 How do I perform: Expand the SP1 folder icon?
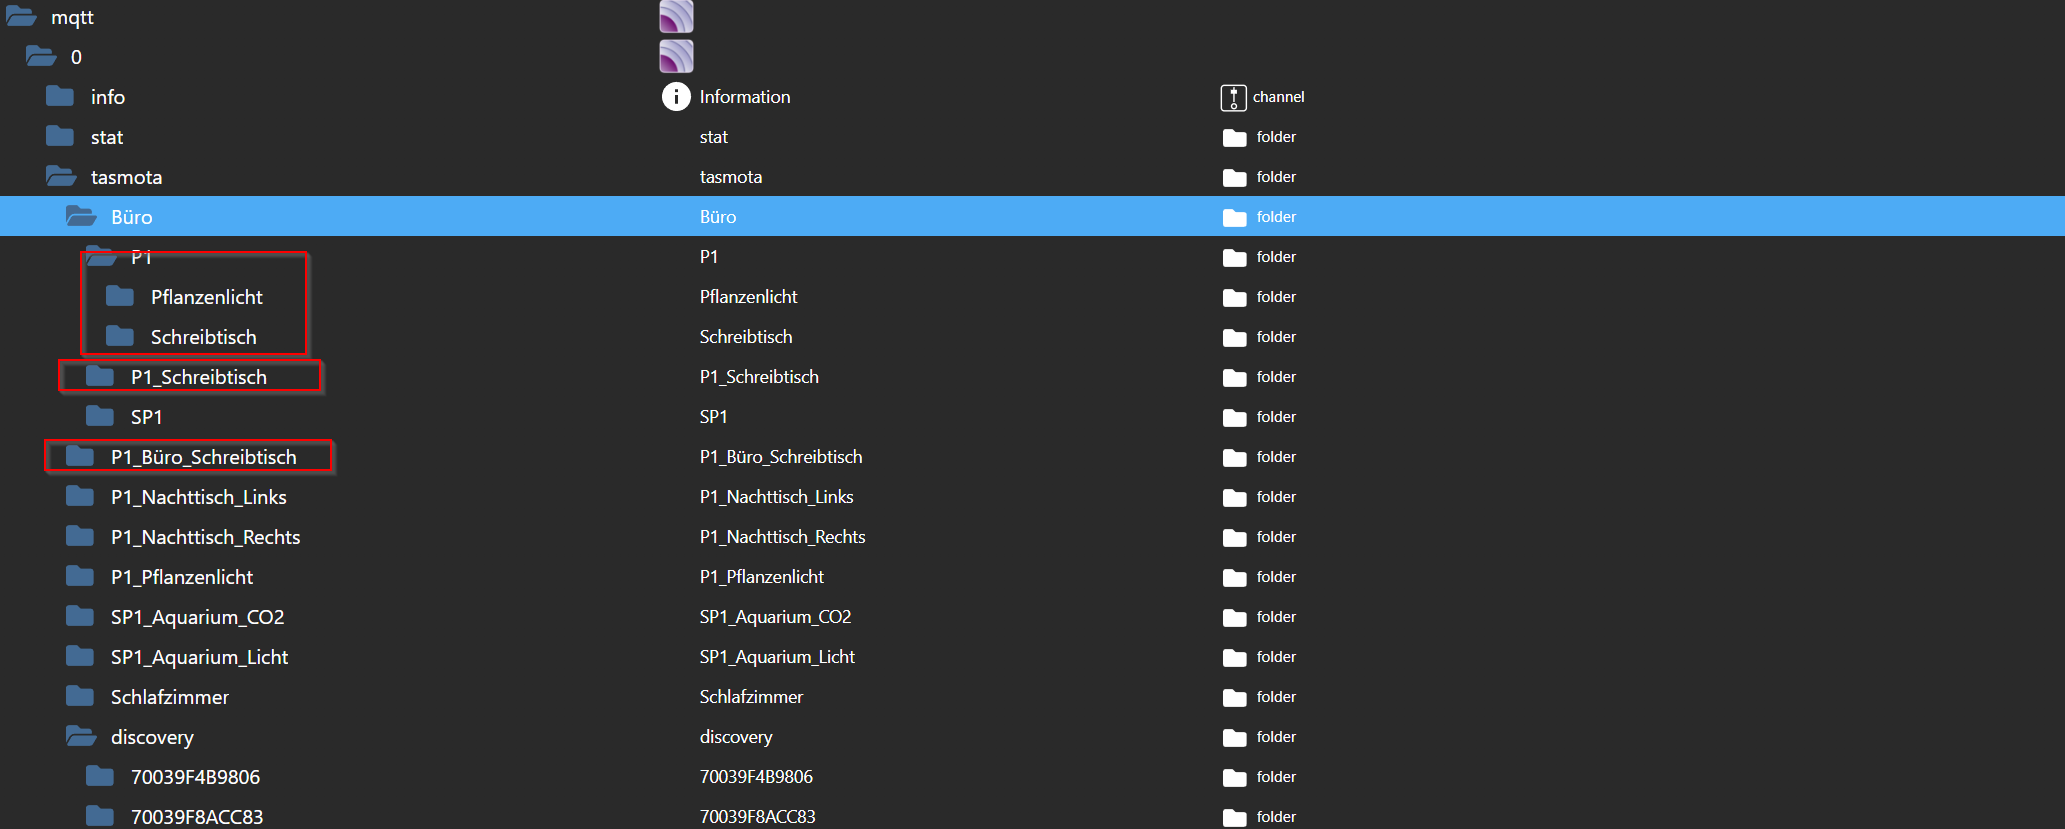click(x=100, y=416)
